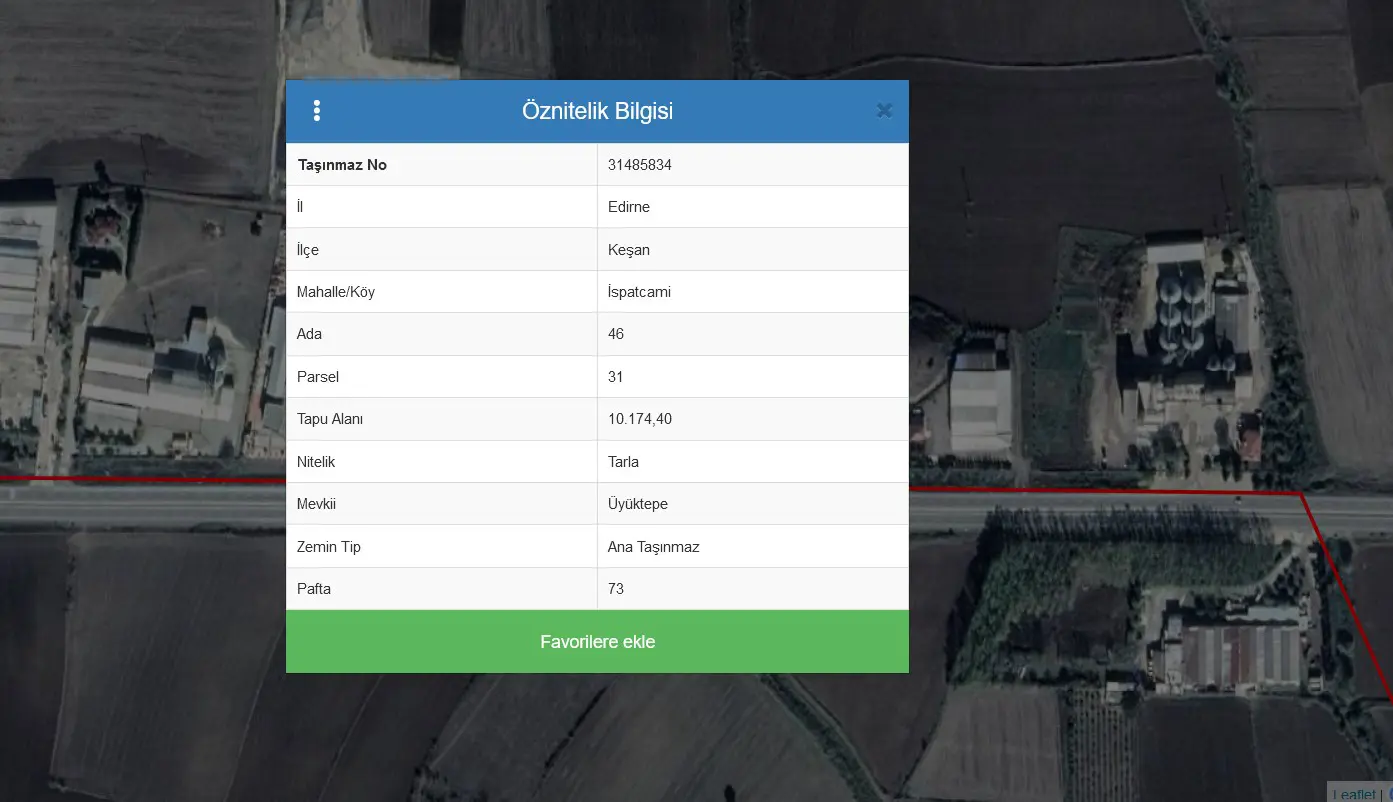
Task: Click the Nitelik value Tarla
Action: pyautogui.click(x=623, y=462)
